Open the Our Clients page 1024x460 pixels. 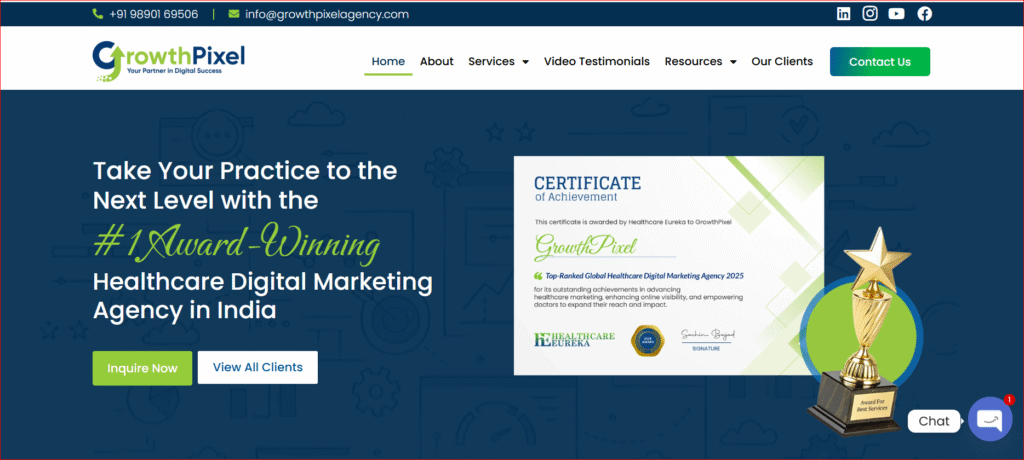click(782, 61)
